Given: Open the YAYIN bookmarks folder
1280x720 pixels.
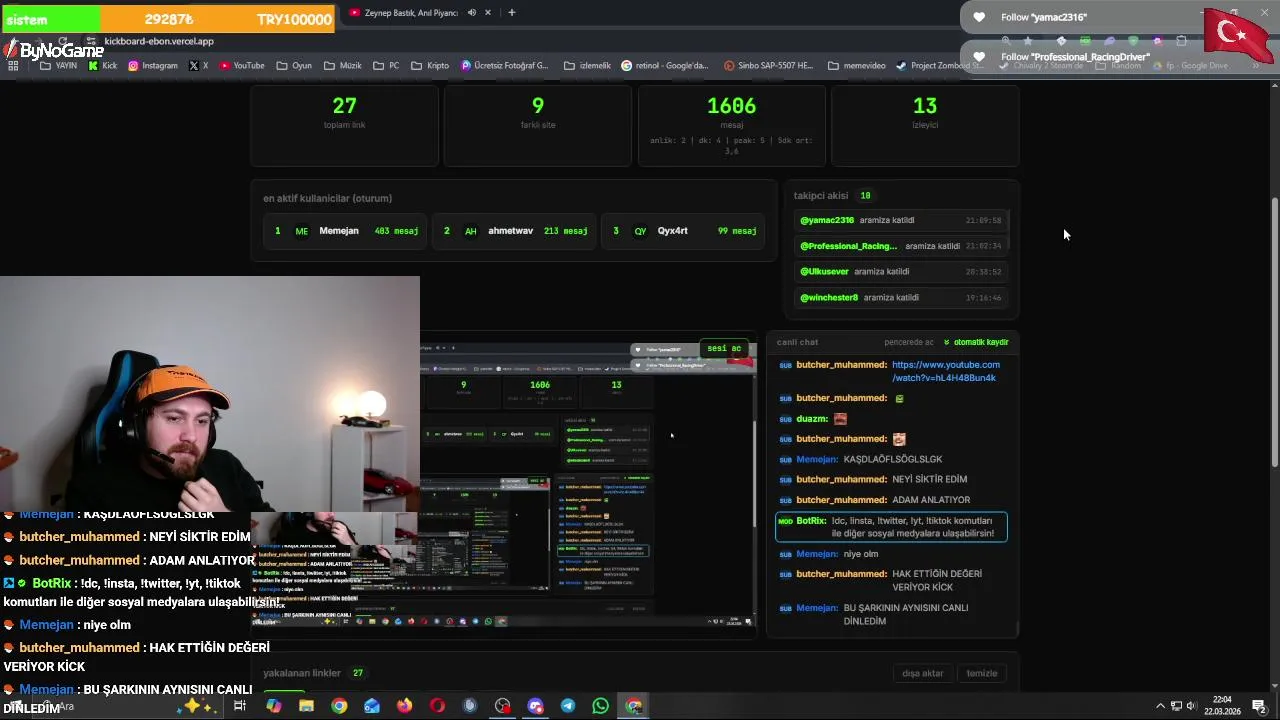Looking at the screenshot, I should click(58, 66).
